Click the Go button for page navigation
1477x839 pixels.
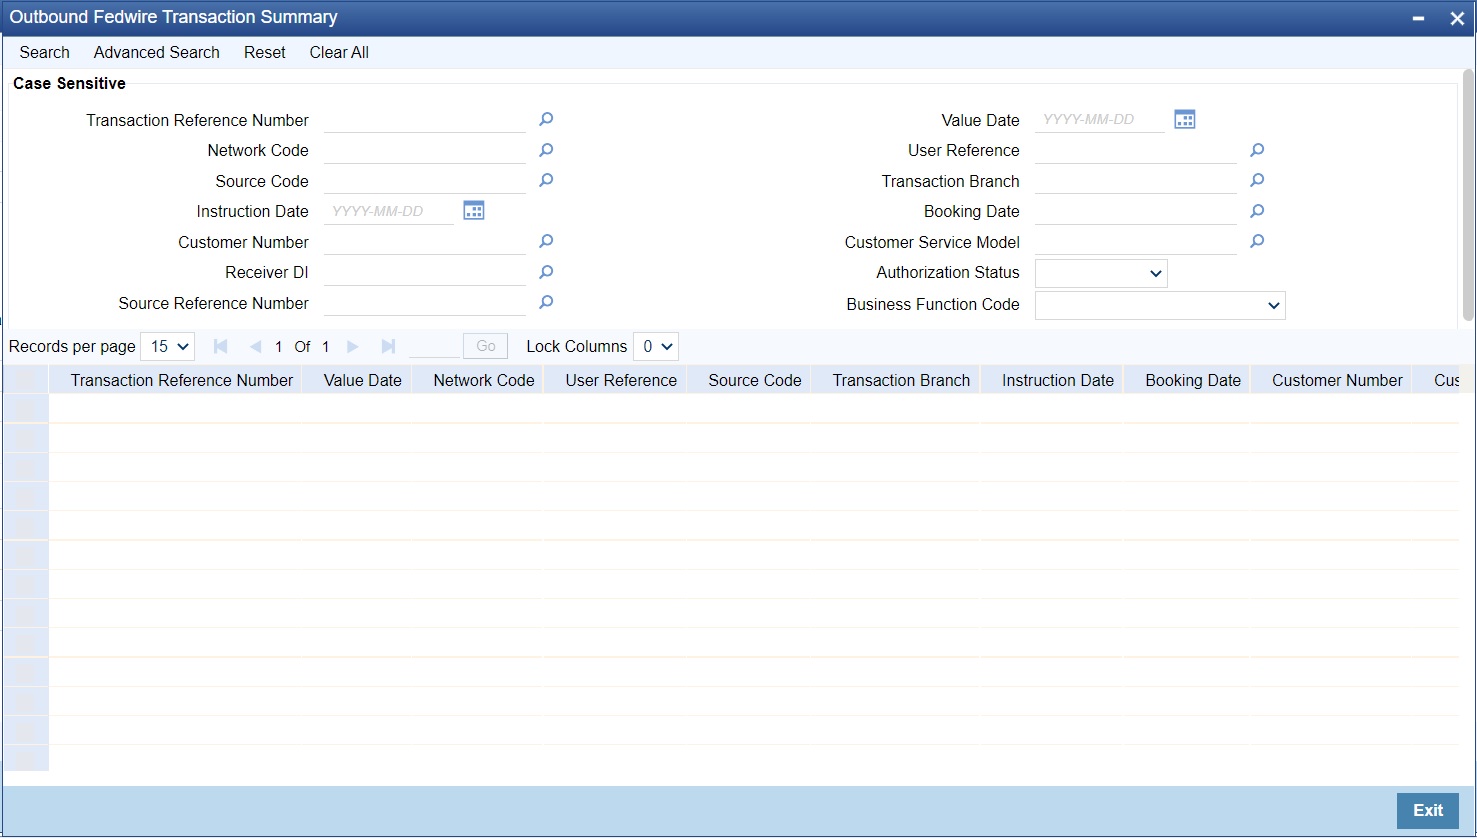(x=485, y=346)
